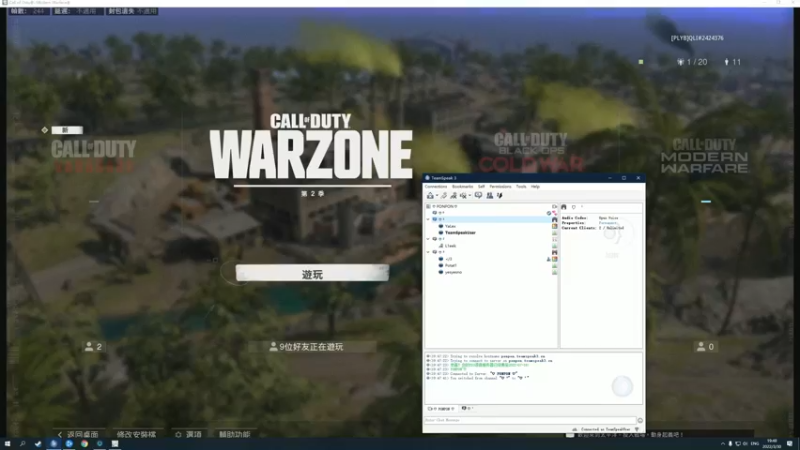Open 輔助功能 accessibility button
800x450 pixels.
(x=235, y=434)
